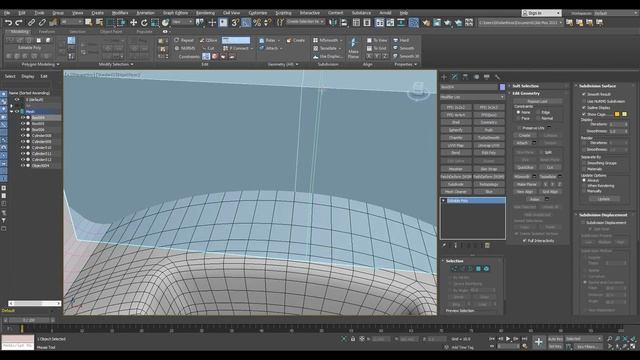Image resolution: width=640 pixels, height=360 pixels.
Task: Select the Edge constraint radio button
Action: pos(538,112)
